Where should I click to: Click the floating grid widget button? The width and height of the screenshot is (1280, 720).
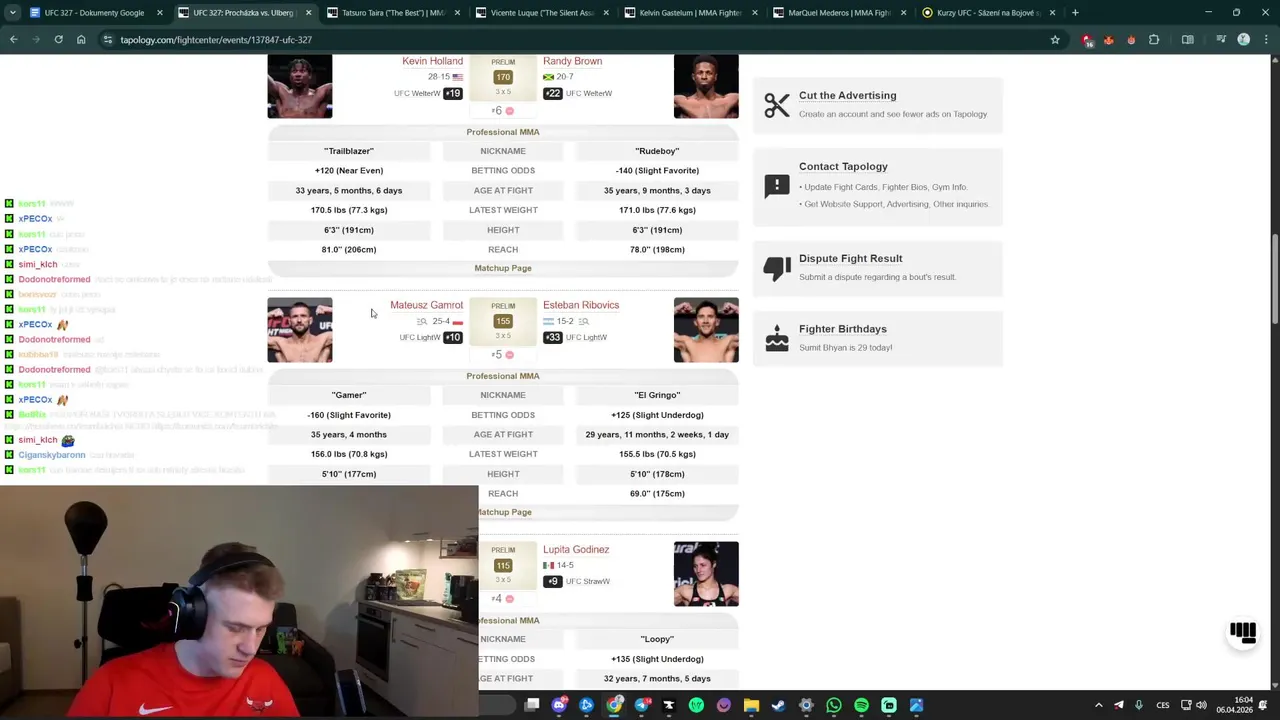pos(1243,632)
